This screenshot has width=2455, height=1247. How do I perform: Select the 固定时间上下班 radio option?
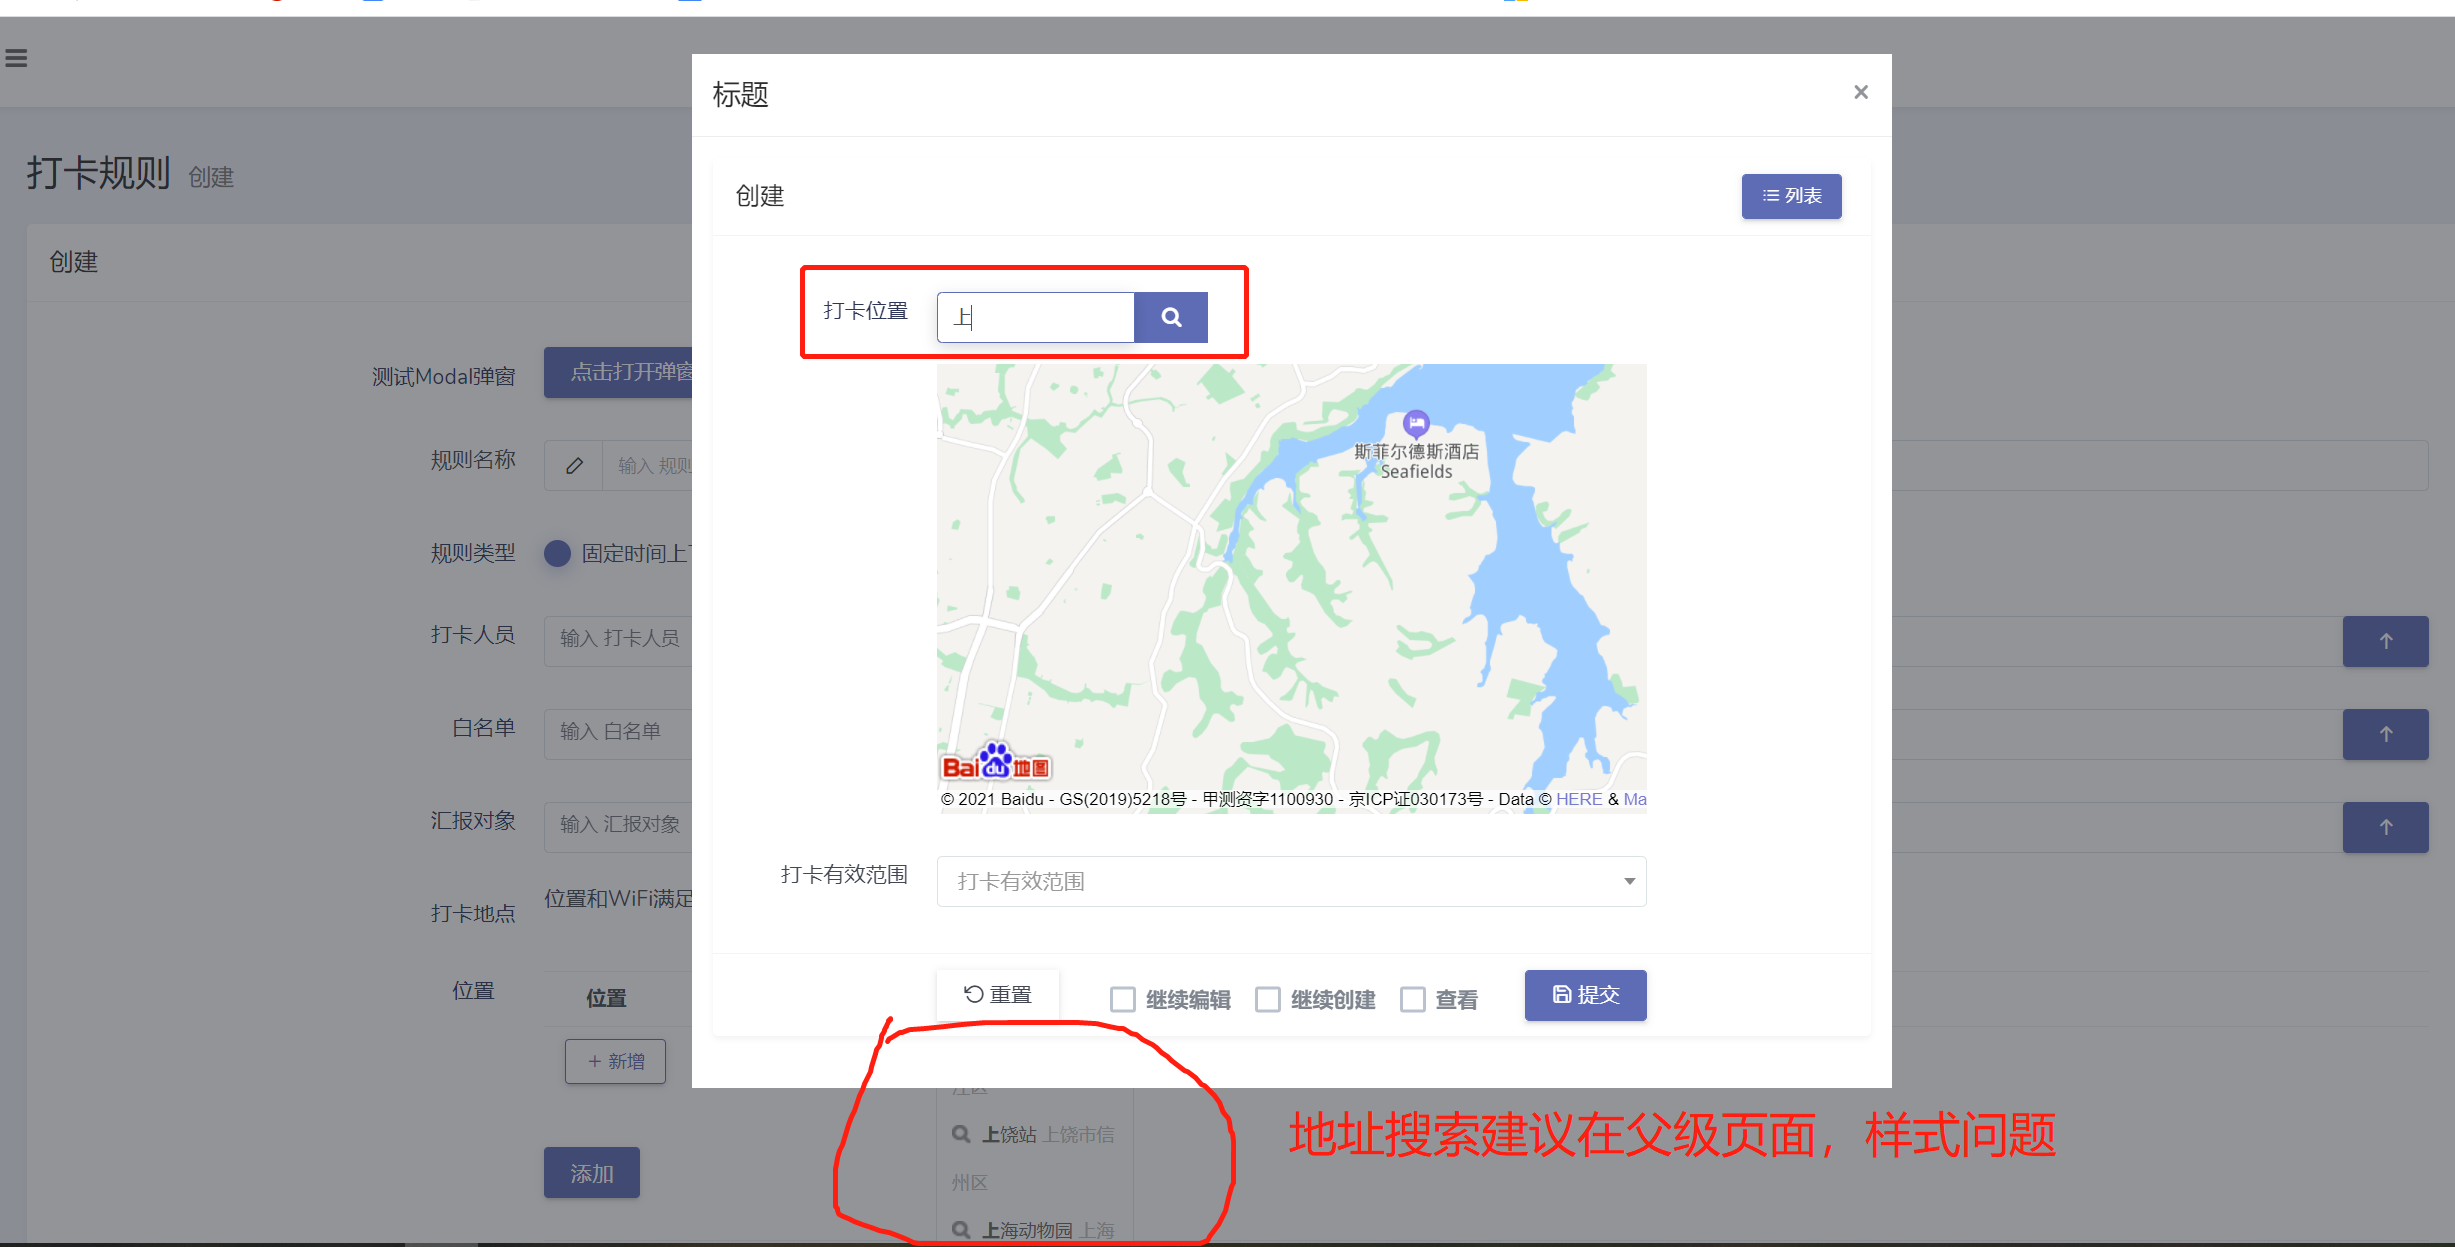(x=557, y=553)
